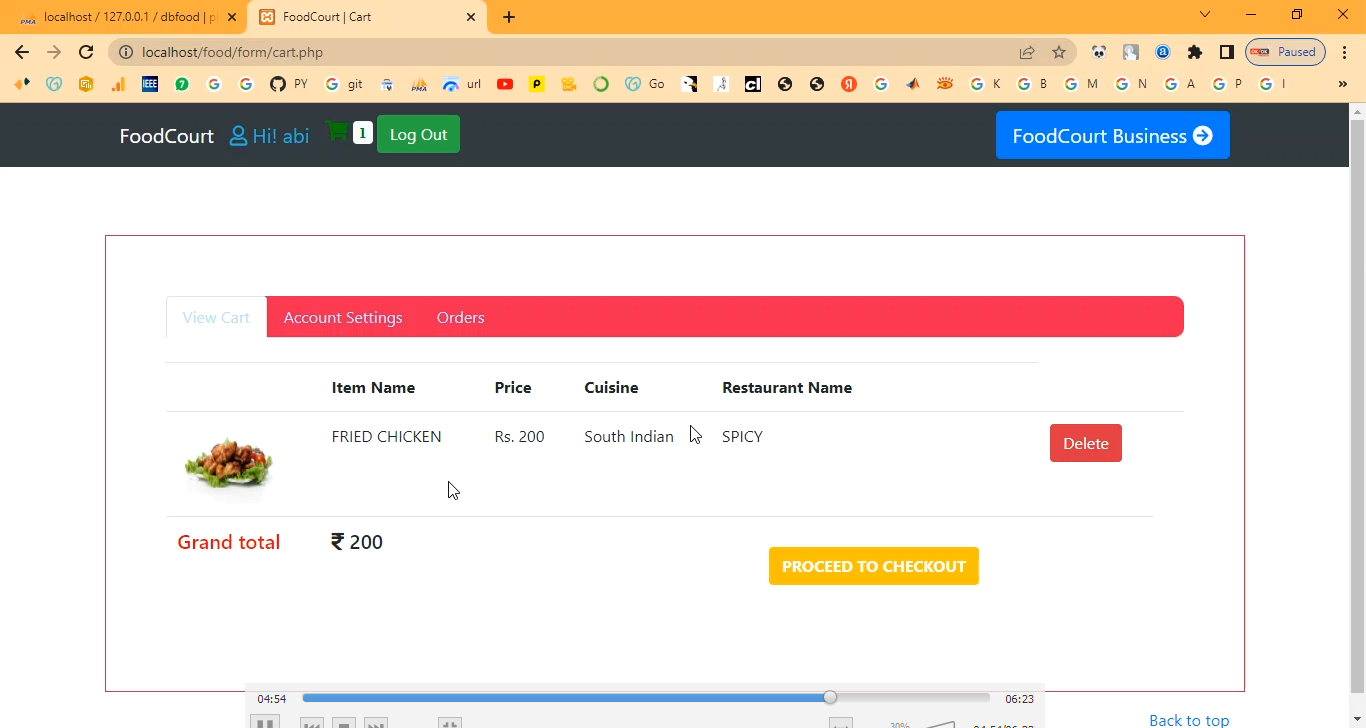This screenshot has height=728, width=1366.
Task: Click the video progress slider handle
Action: [830, 698]
